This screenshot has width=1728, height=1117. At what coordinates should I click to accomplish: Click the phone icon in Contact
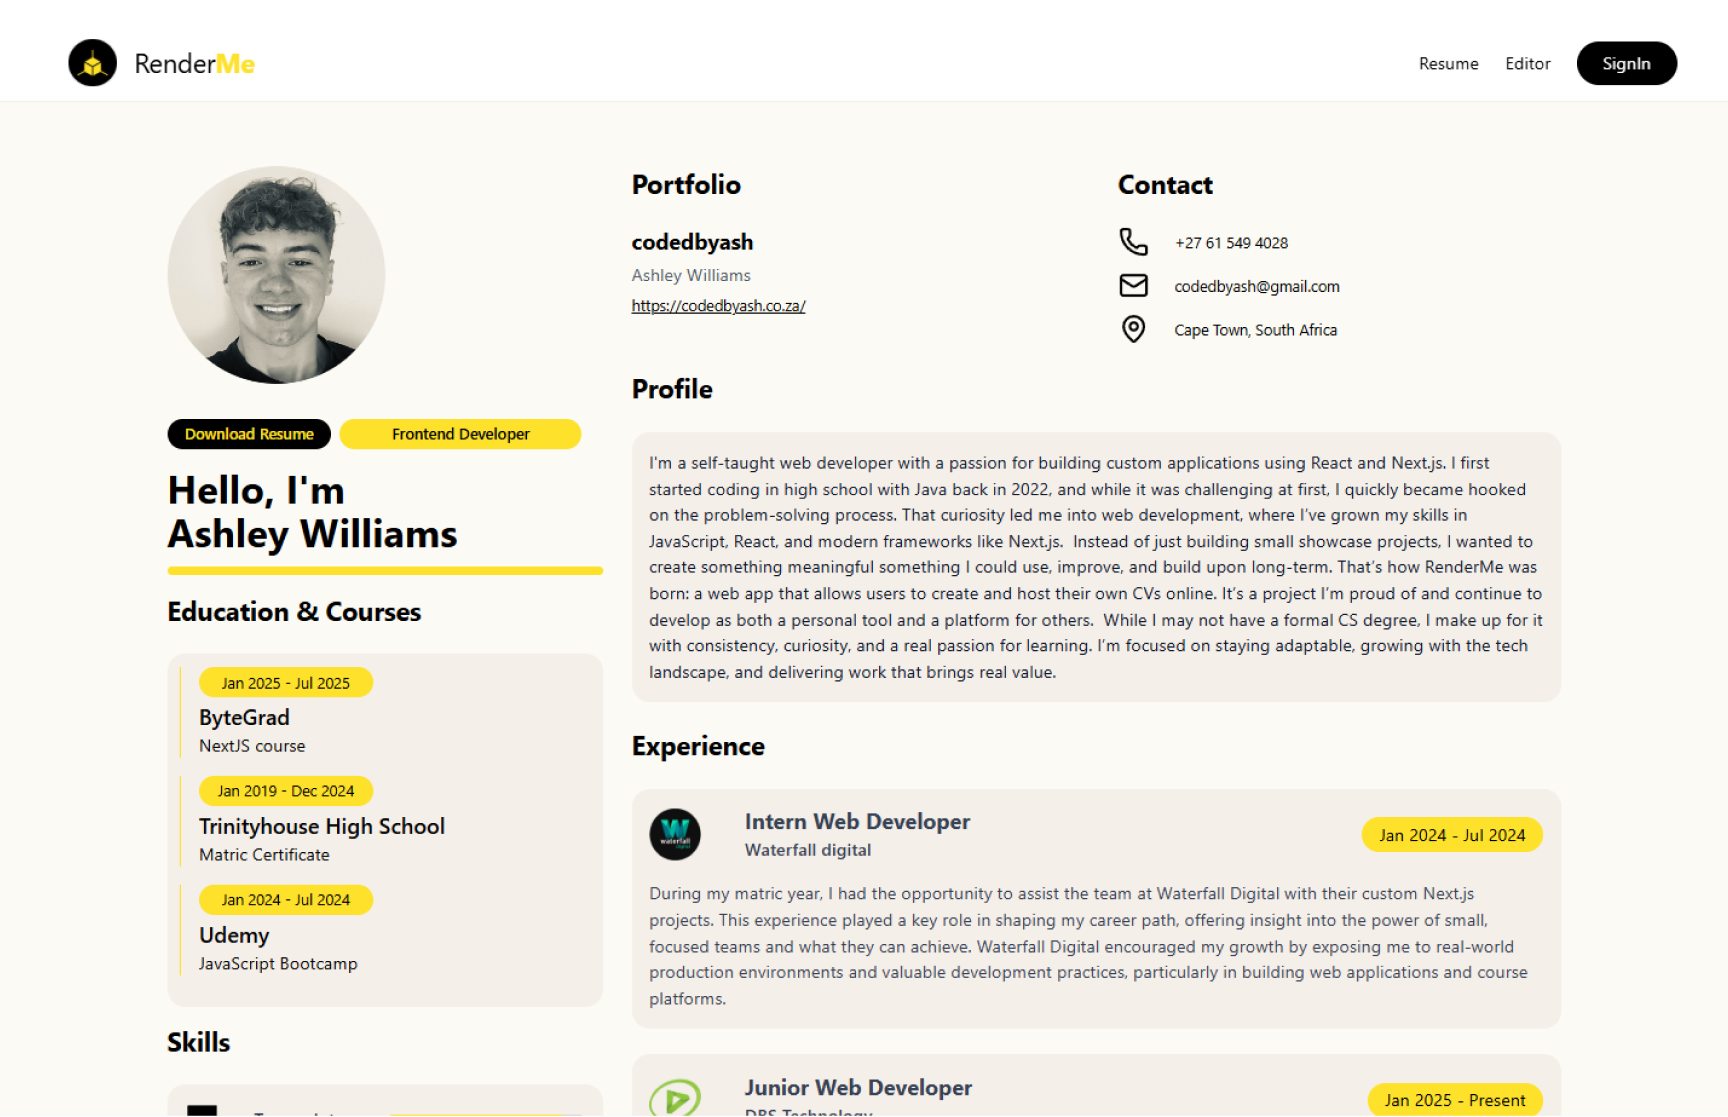pos(1133,242)
